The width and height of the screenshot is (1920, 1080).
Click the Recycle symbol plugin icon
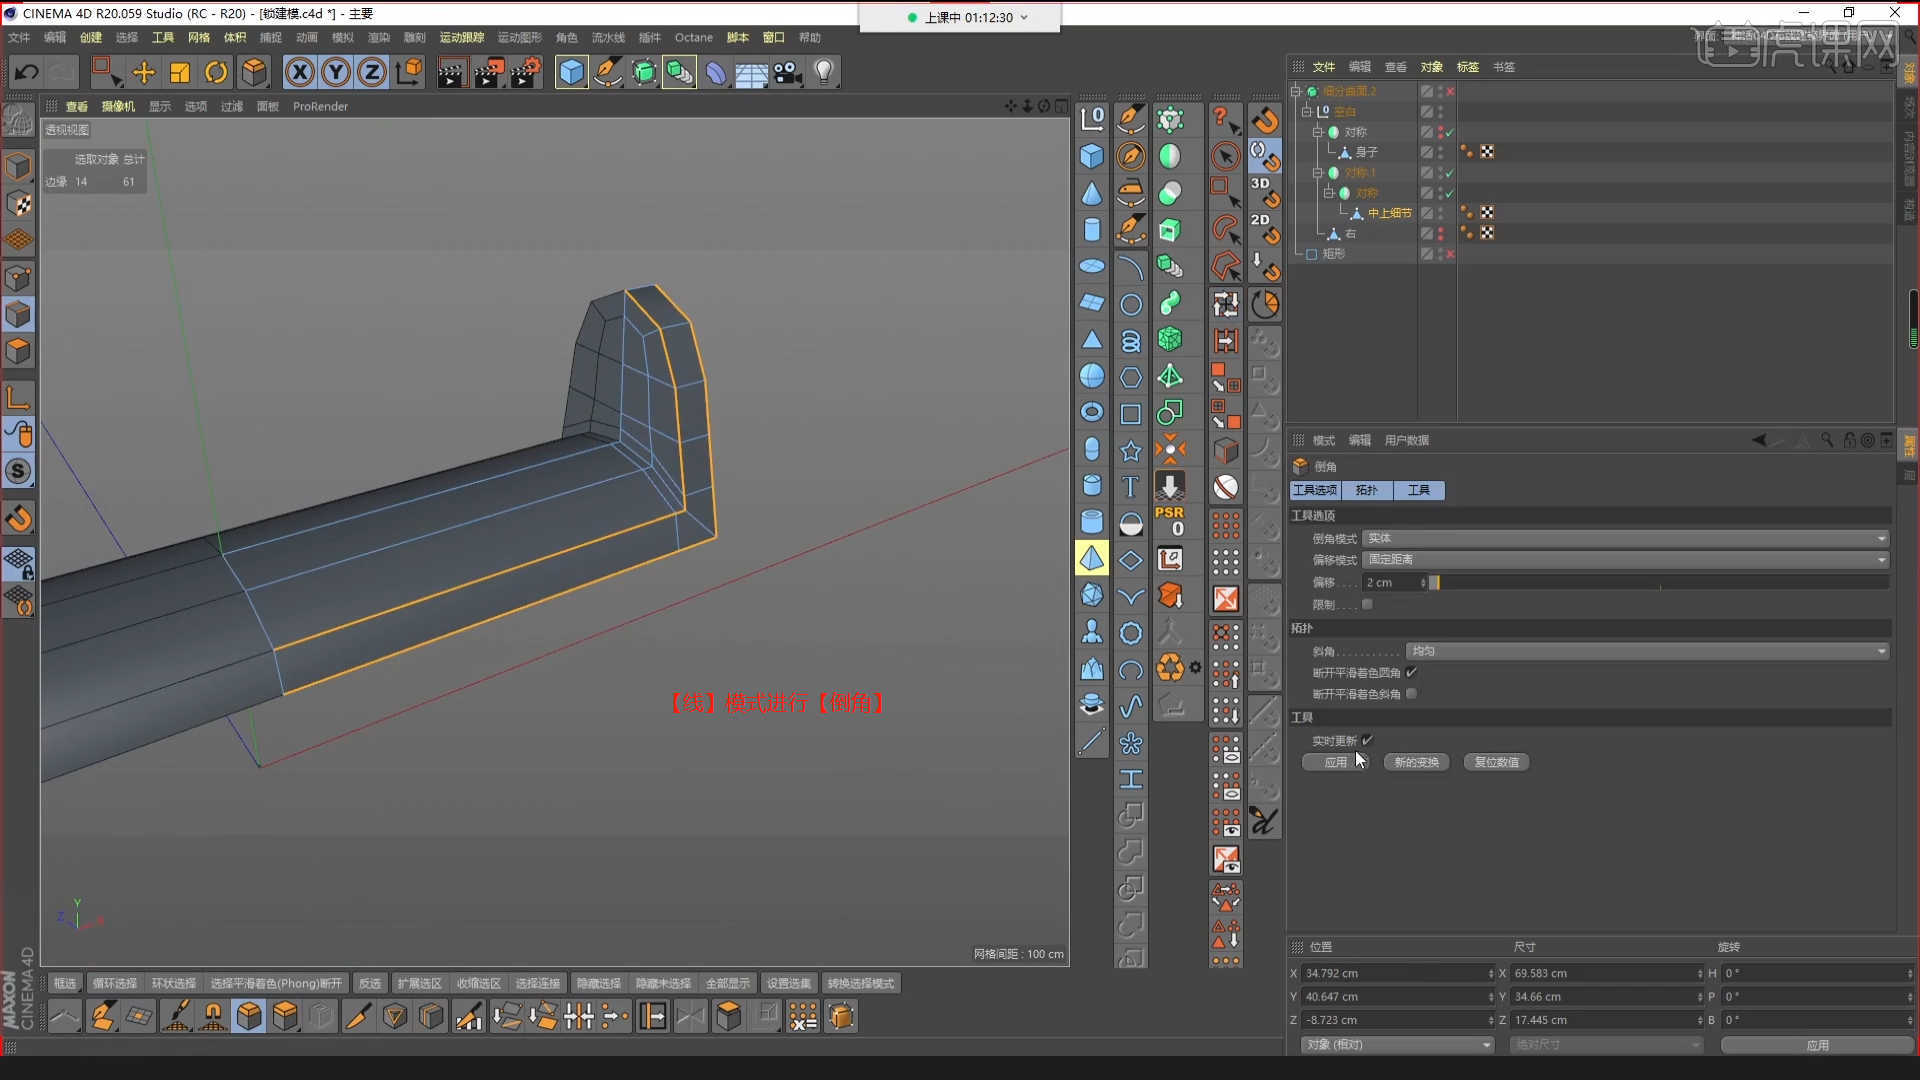point(1170,667)
